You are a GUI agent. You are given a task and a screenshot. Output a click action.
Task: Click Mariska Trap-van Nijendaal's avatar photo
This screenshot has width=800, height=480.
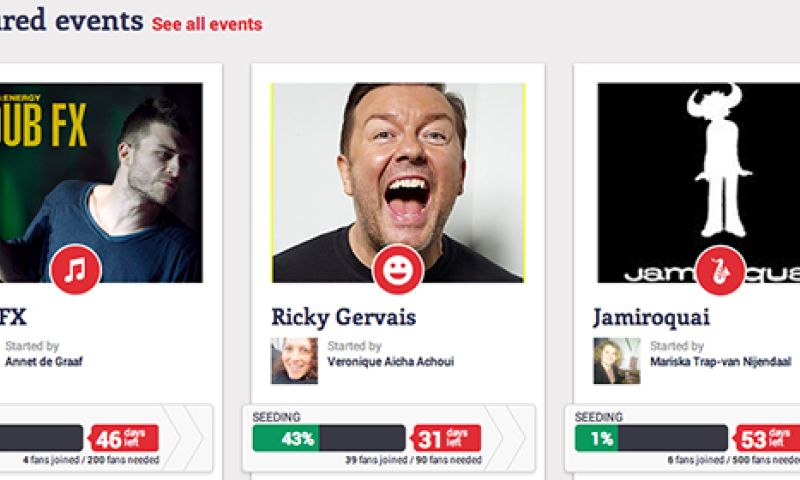pos(617,361)
